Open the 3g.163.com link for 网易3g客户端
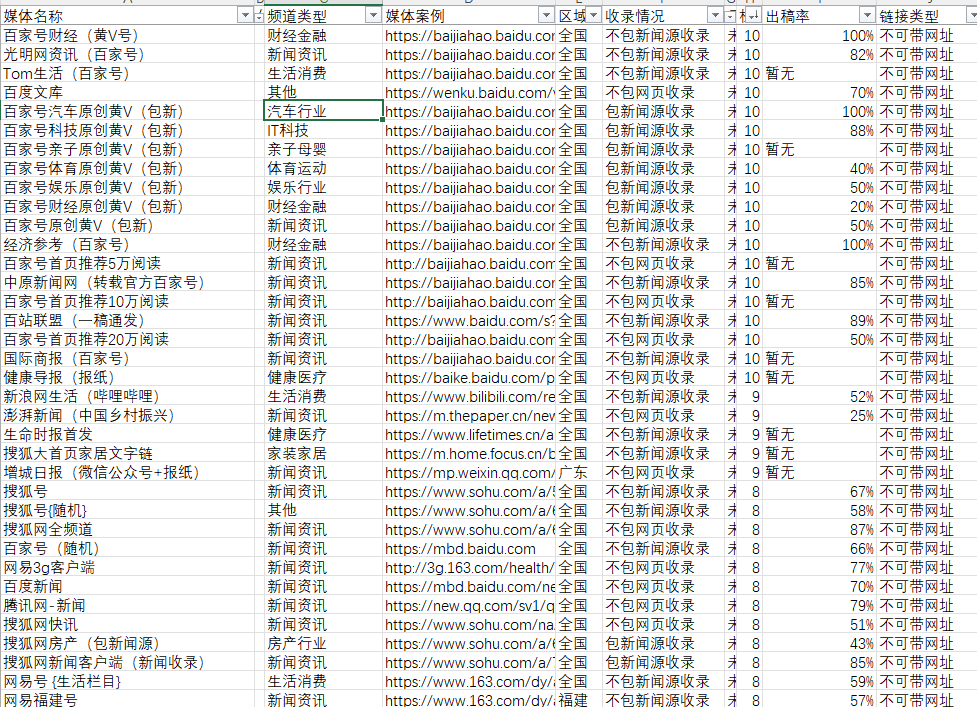The width and height of the screenshot is (977, 707). coord(469,567)
